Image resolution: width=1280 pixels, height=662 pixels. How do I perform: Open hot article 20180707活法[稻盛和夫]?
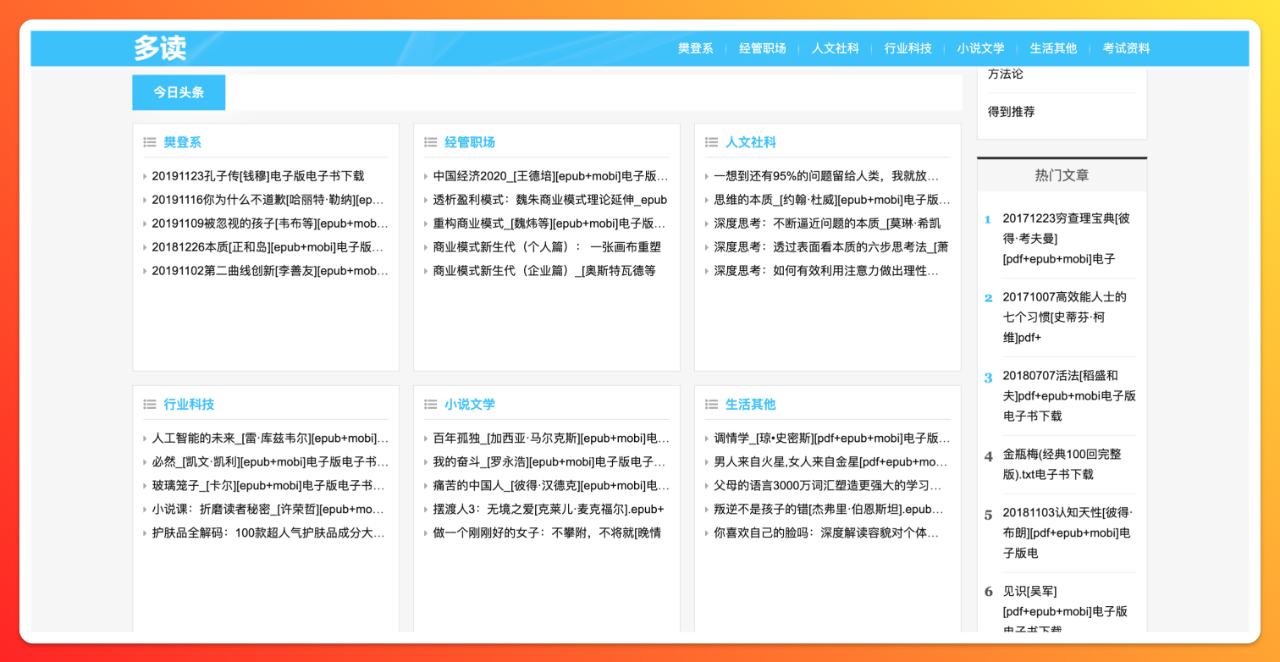(1070, 396)
